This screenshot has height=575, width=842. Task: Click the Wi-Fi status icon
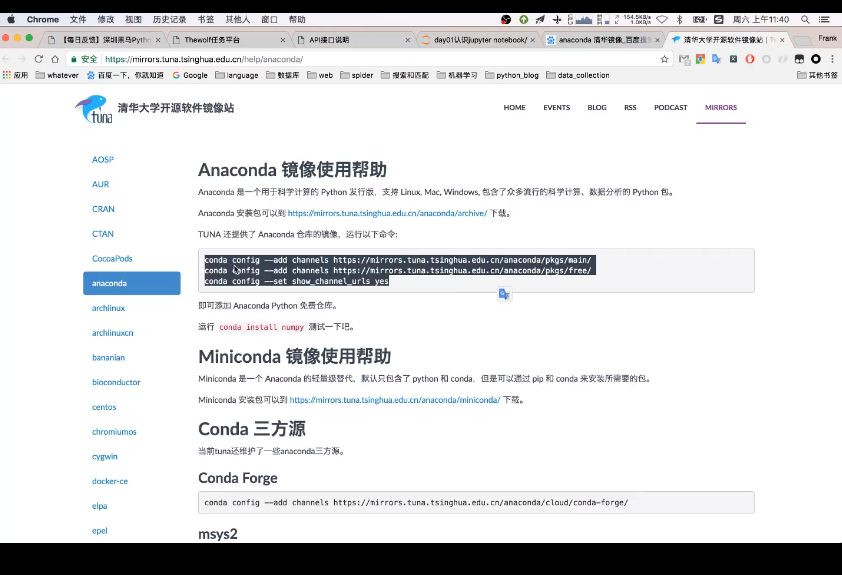click(x=662, y=19)
